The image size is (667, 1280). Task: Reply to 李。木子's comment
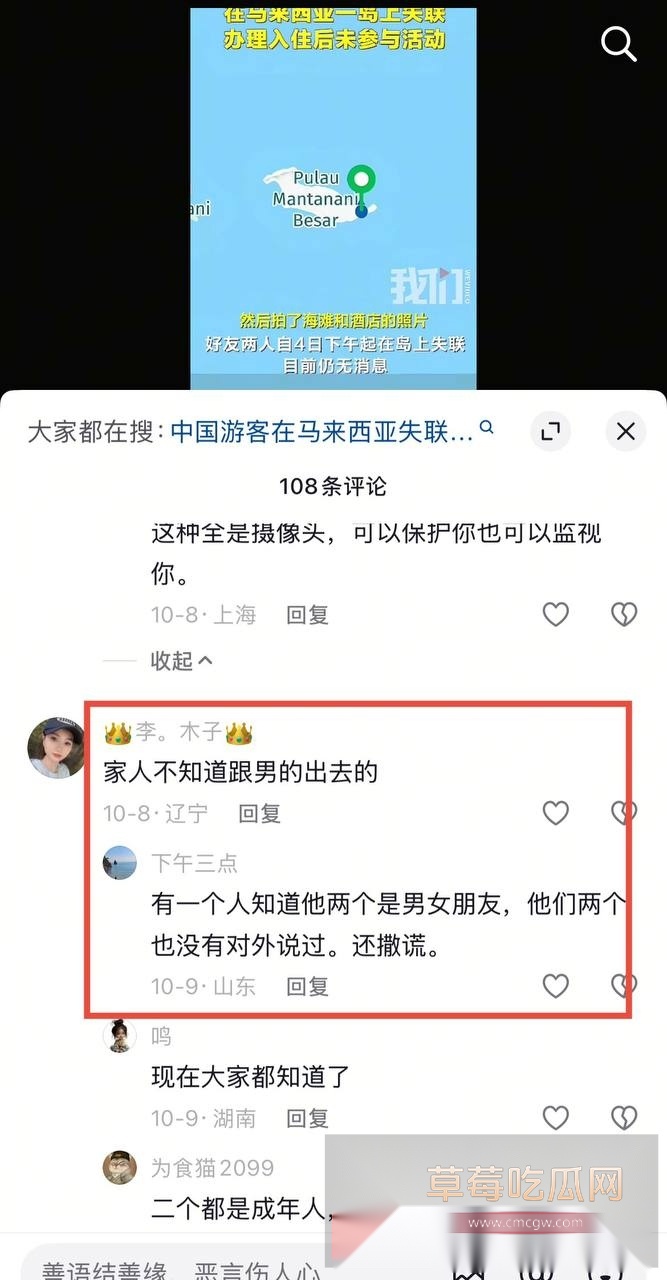(259, 813)
